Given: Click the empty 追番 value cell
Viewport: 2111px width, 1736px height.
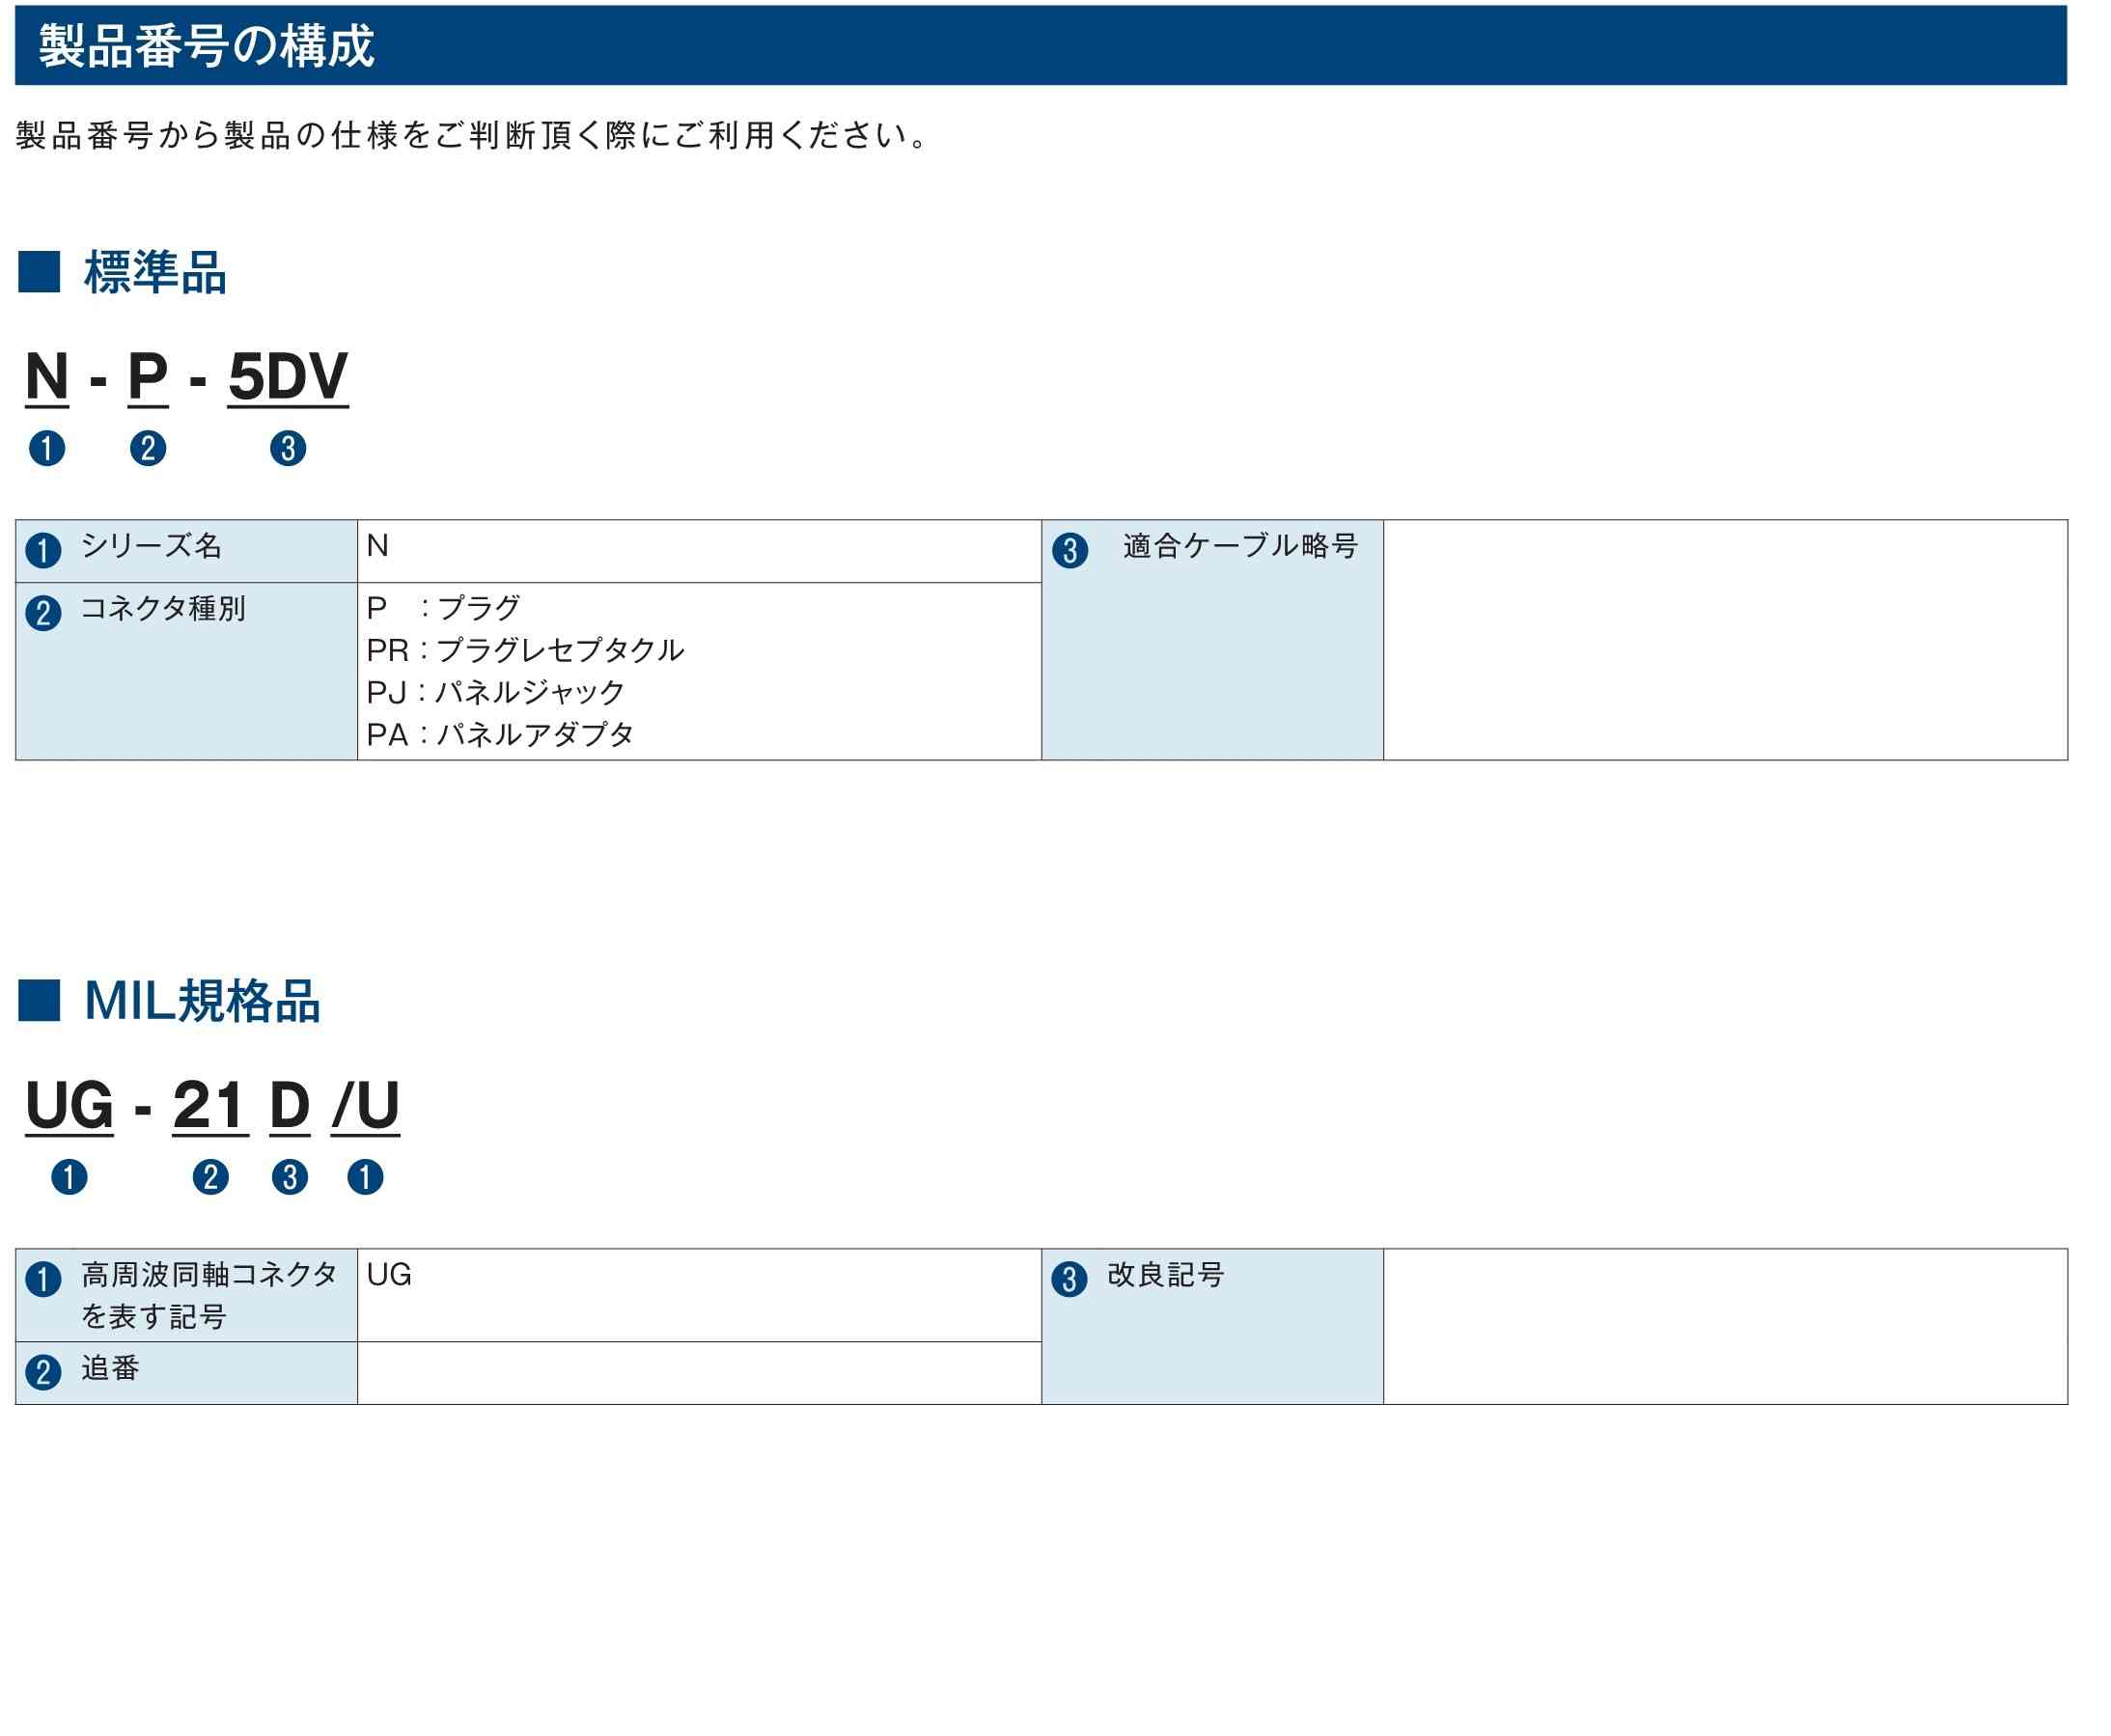Looking at the screenshot, I should pos(700,1373).
